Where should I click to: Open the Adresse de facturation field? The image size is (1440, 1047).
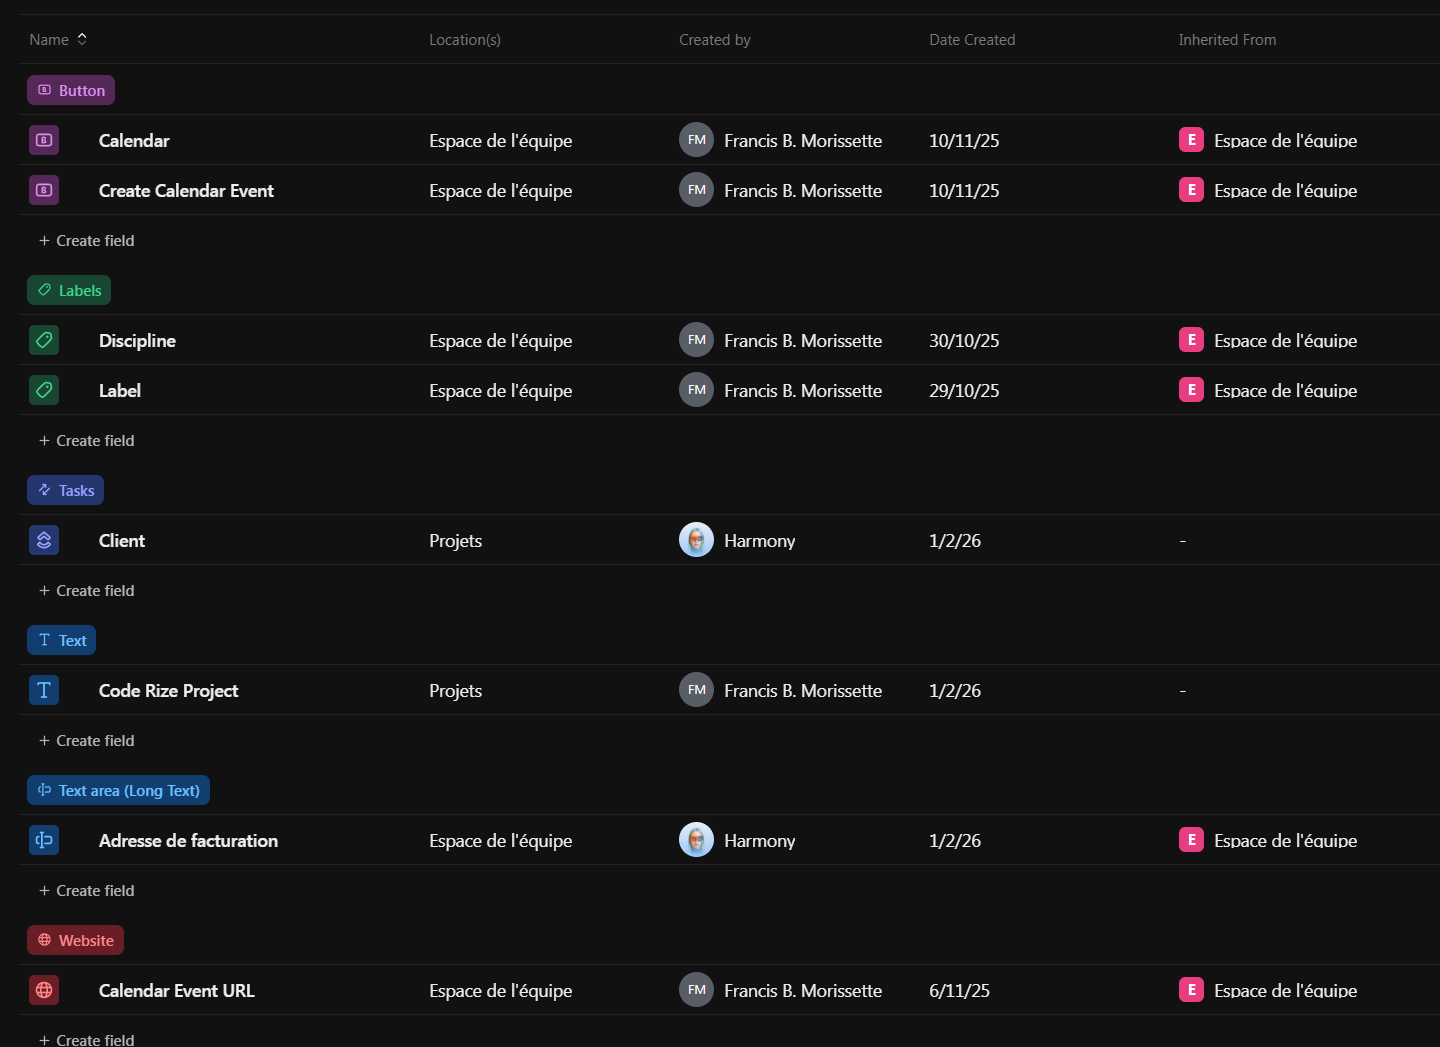188,840
